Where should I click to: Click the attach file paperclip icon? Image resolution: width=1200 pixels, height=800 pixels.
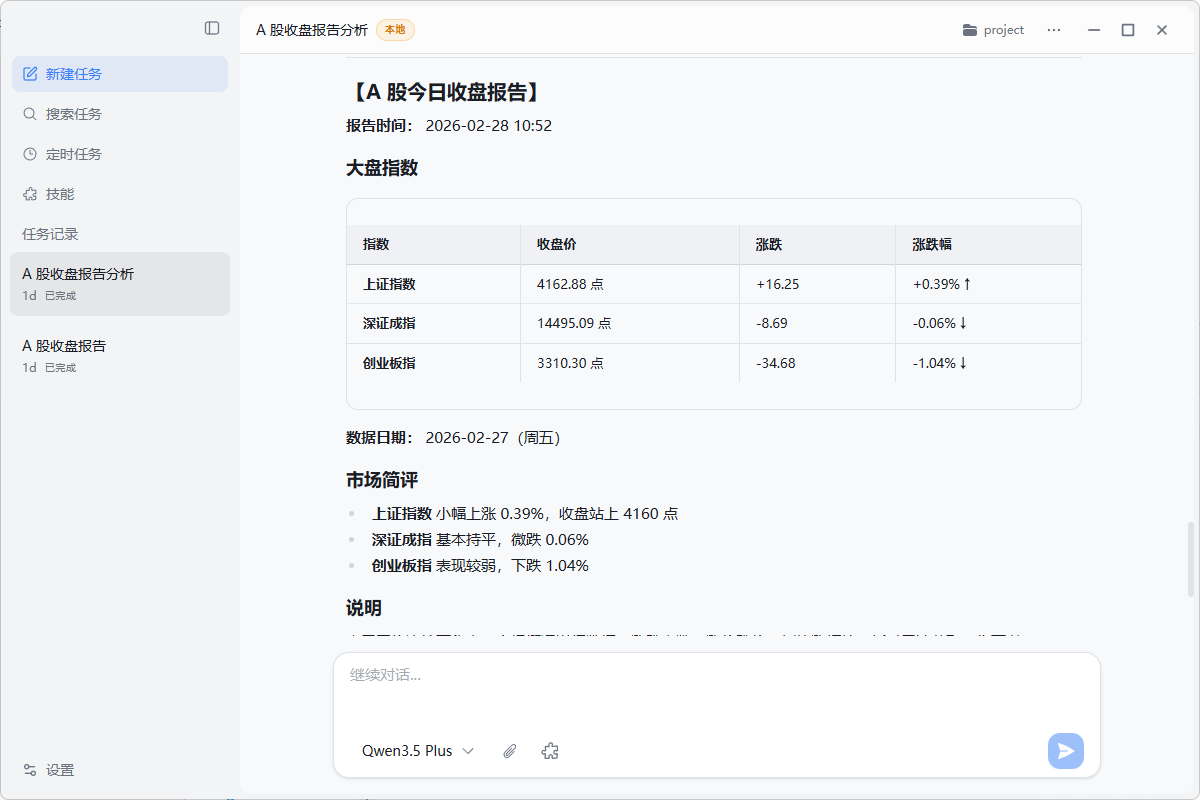pyautogui.click(x=510, y=751)
